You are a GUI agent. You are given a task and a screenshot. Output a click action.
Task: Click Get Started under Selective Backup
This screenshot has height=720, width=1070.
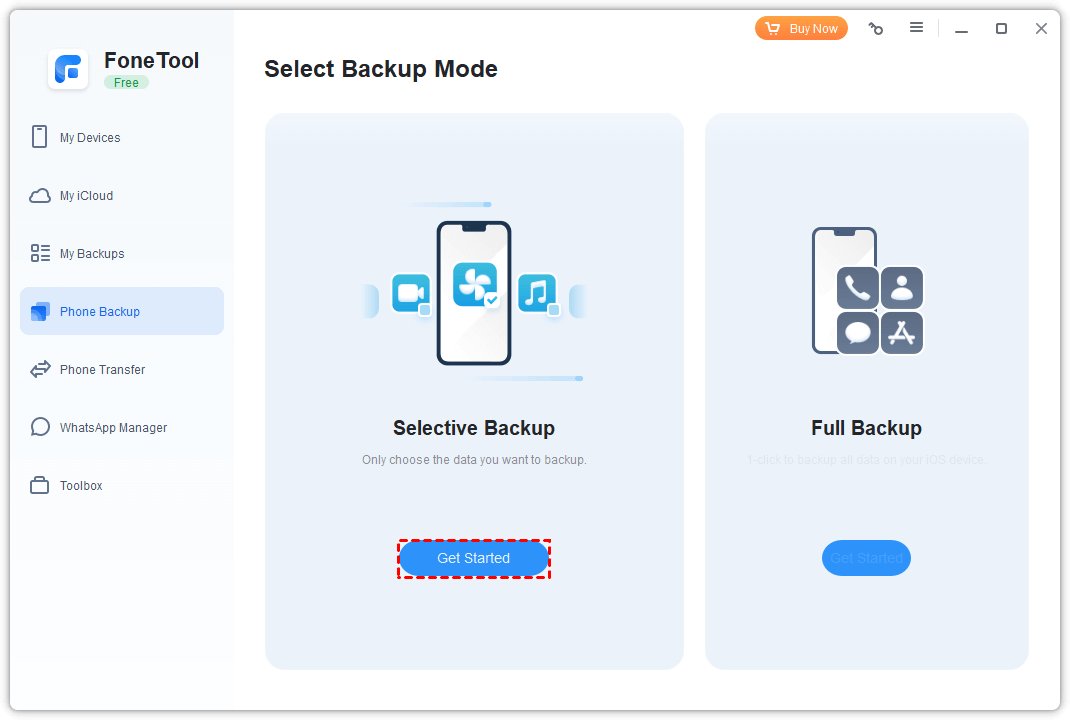tap(474, 558)
